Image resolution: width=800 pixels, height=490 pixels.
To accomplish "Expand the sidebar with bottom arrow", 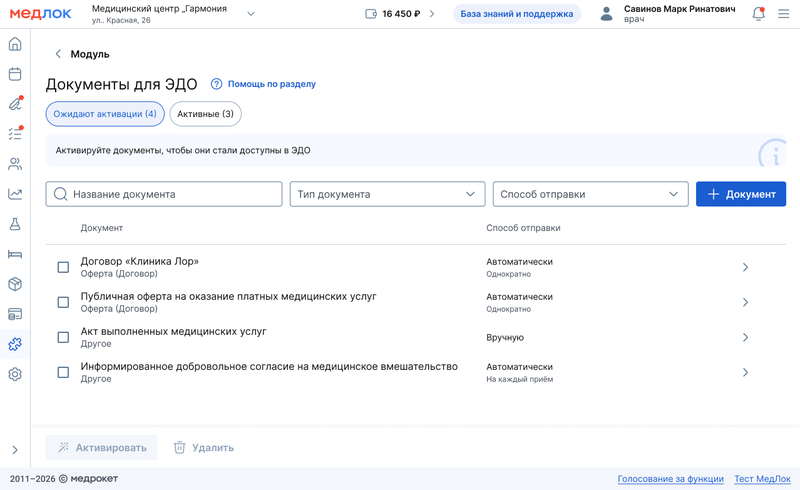I will click(x=15, y=450).
